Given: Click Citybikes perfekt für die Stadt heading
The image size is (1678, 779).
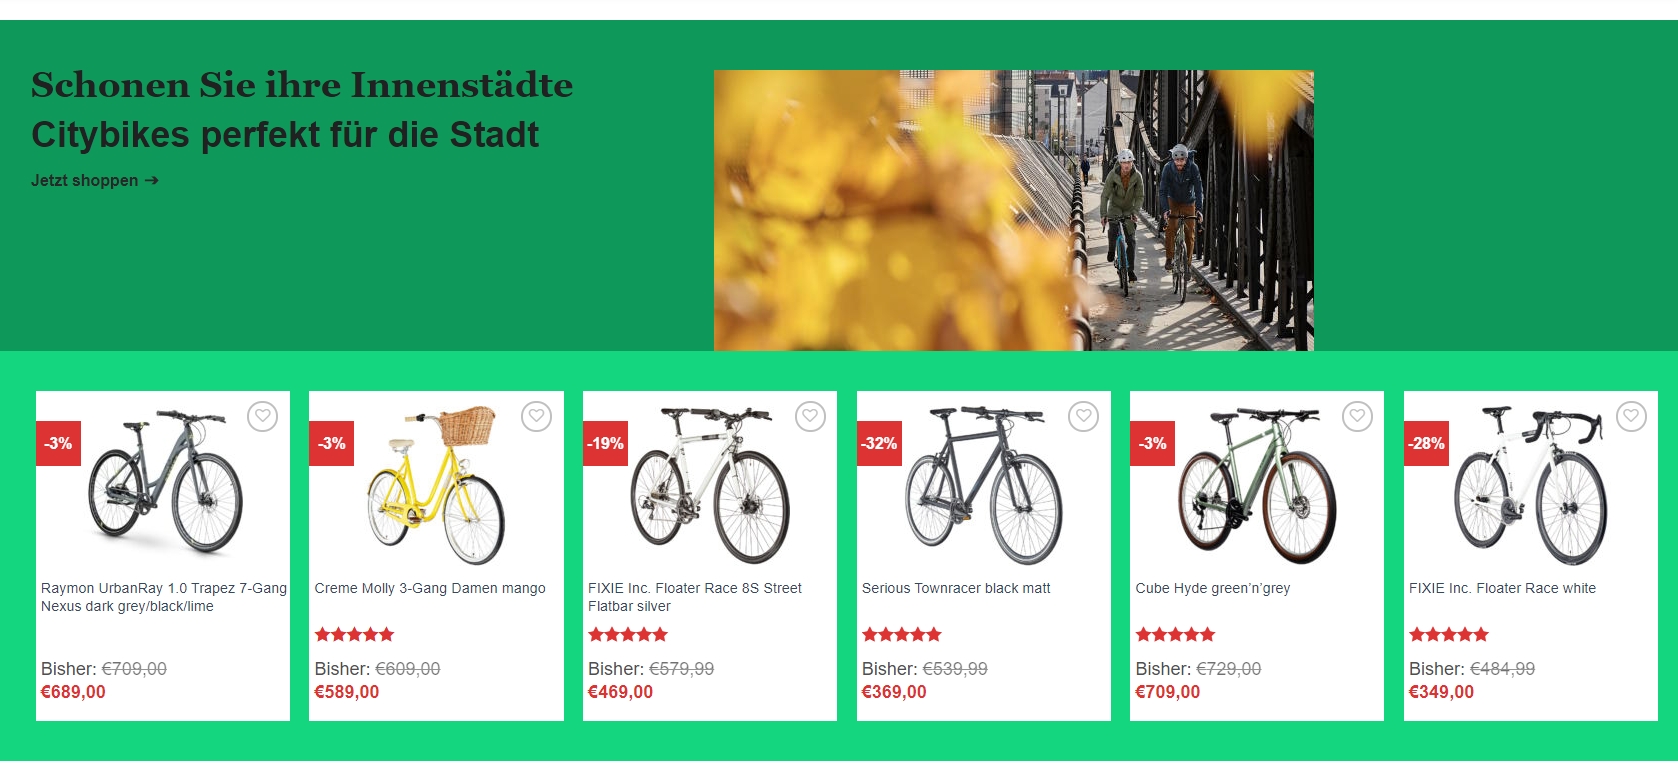Looking at the screenshot, I should pyautogui.click(x=285, y=134).
